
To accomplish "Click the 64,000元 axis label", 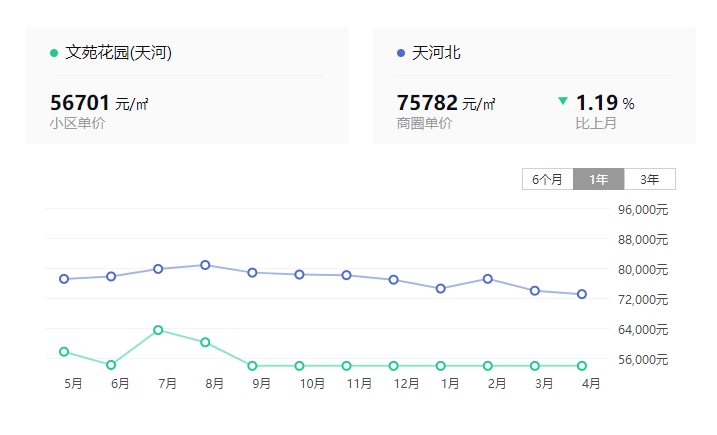I will tap(643, 329).
